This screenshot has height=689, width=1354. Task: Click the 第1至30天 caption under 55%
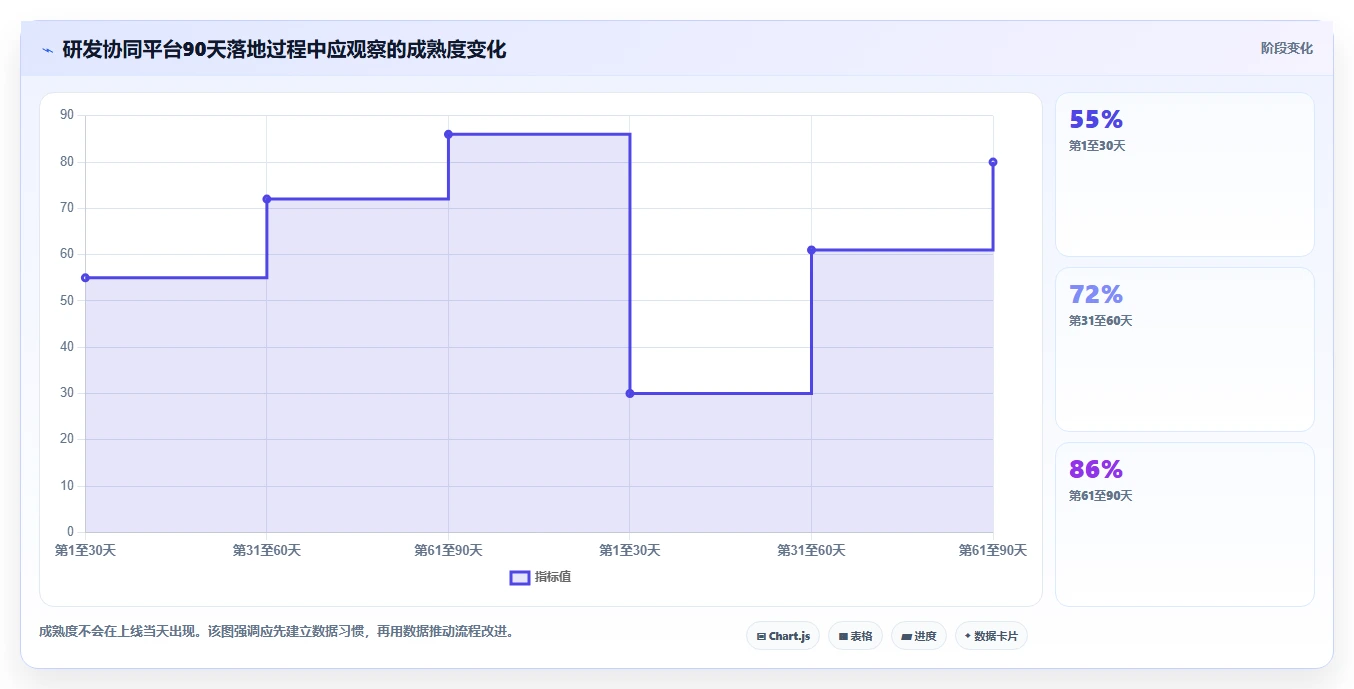(x=1097, y=146)
